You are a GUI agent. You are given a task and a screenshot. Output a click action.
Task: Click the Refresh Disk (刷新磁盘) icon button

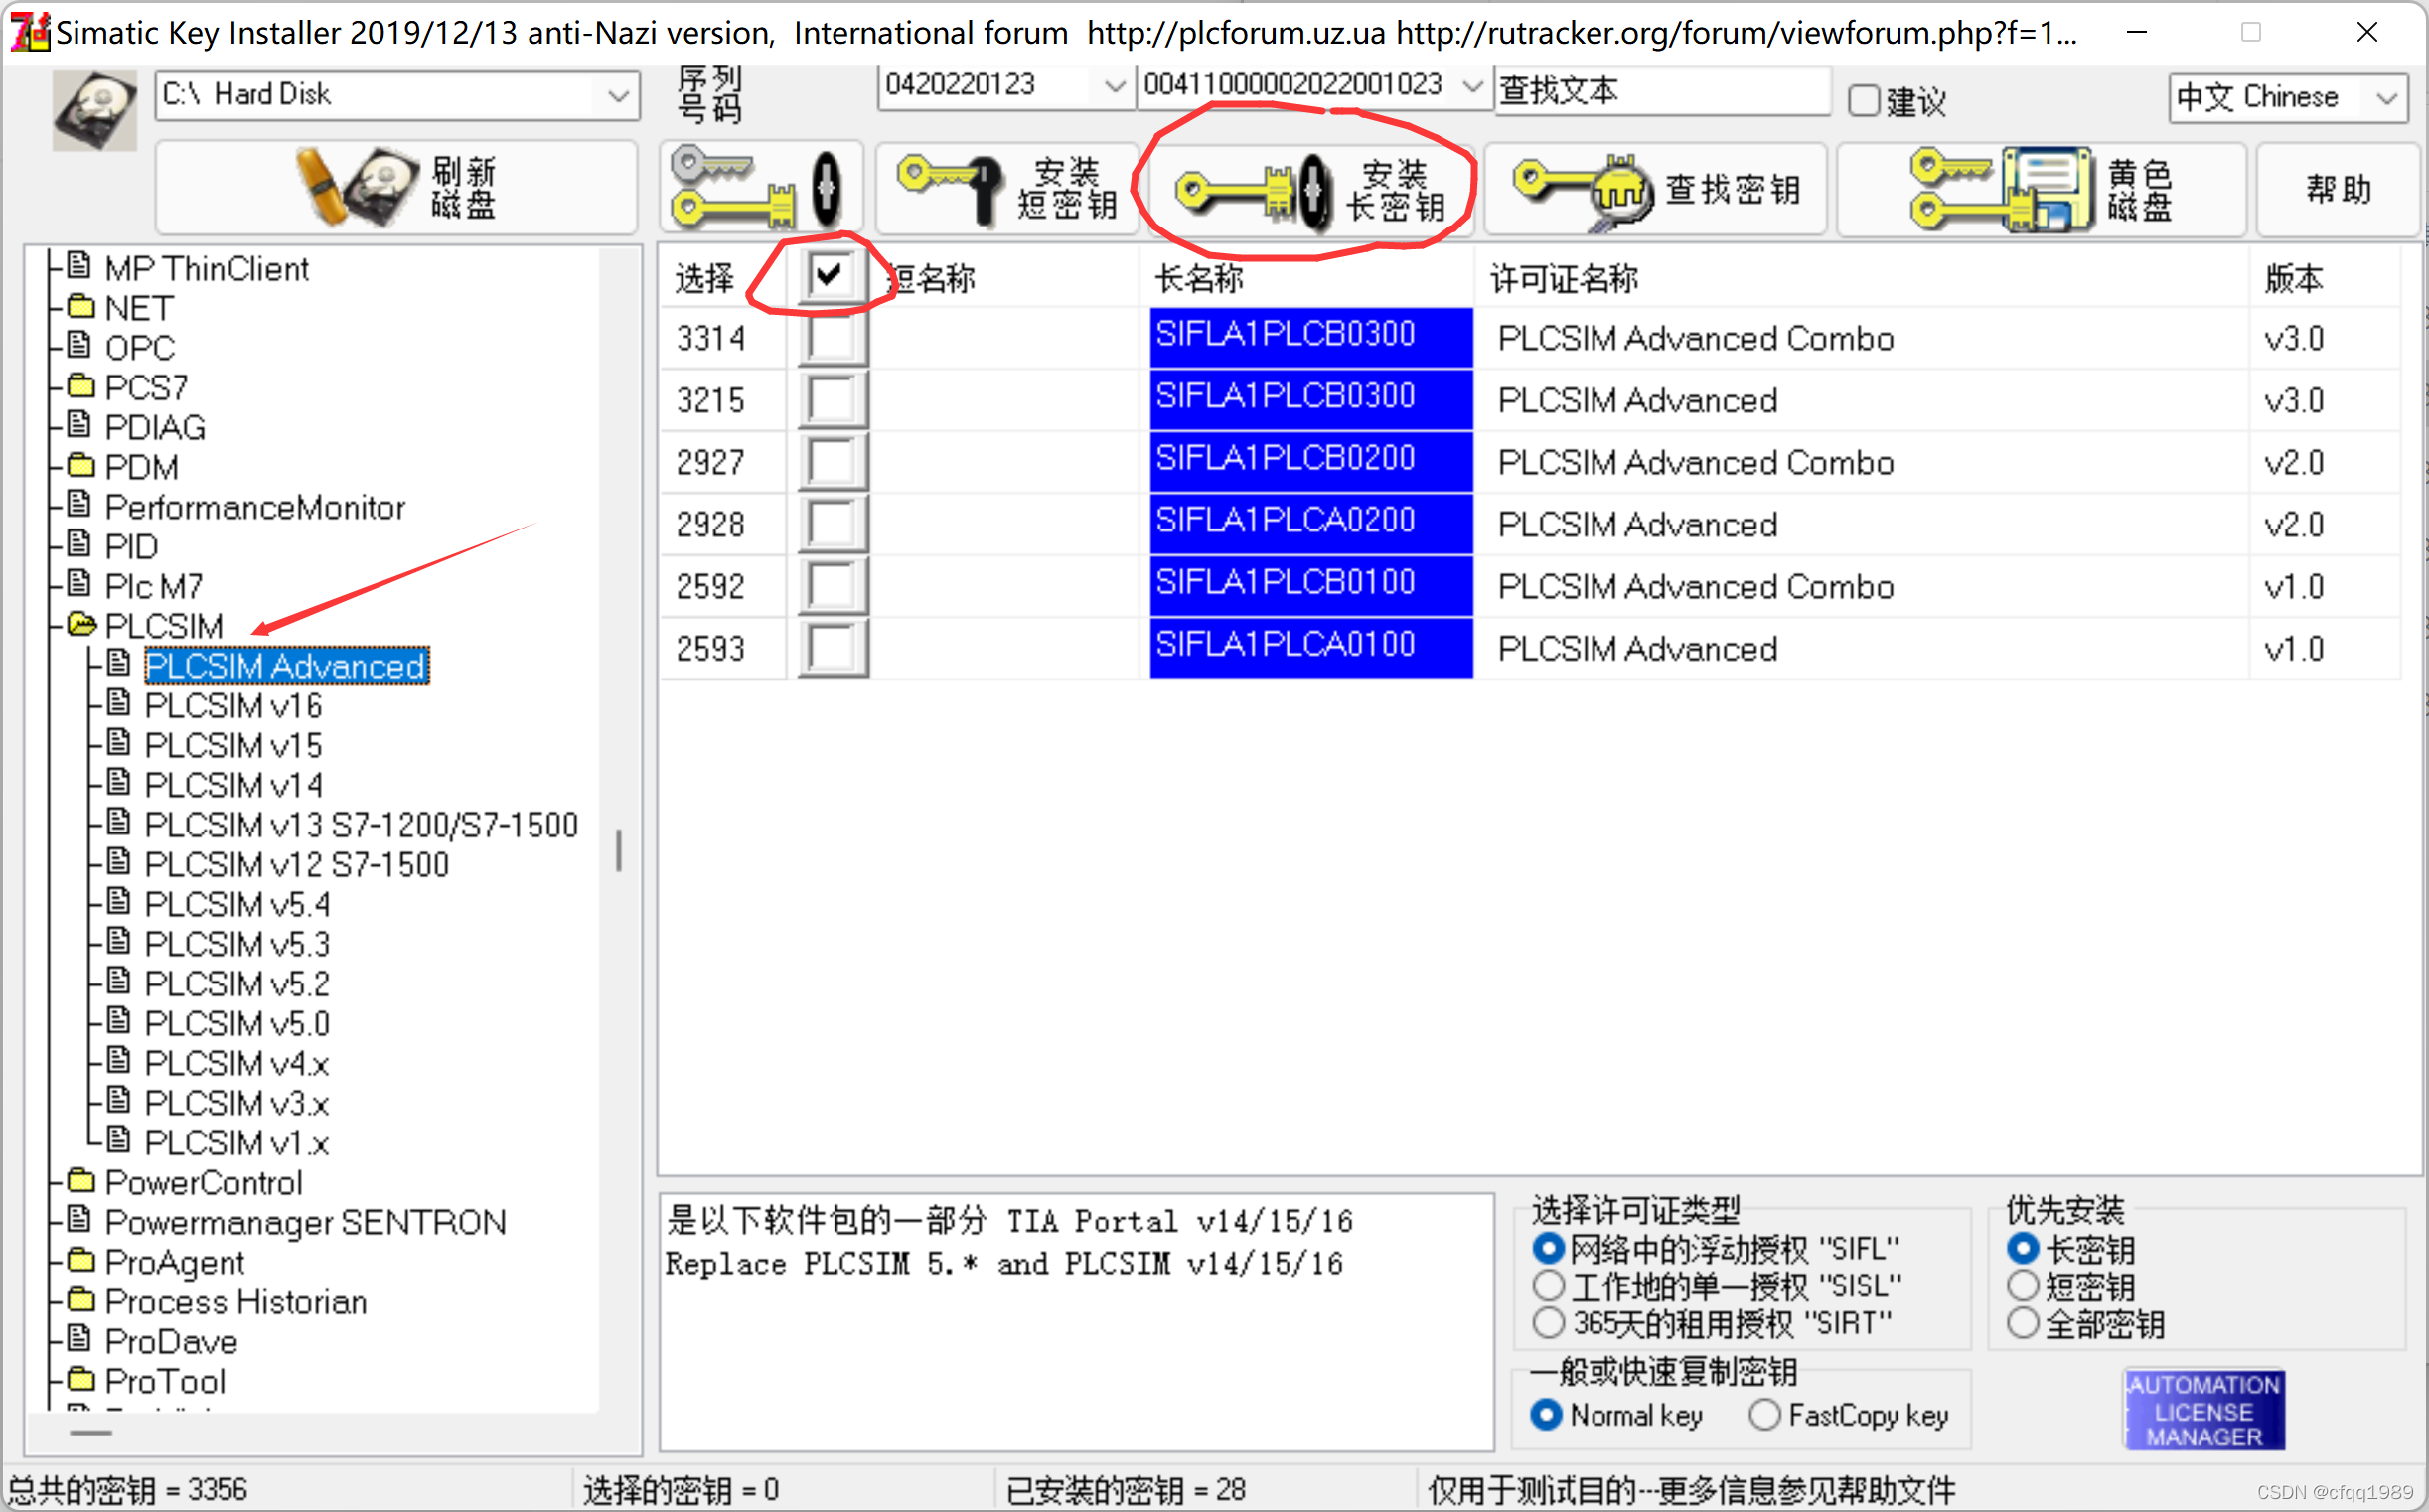pos(396,188)
